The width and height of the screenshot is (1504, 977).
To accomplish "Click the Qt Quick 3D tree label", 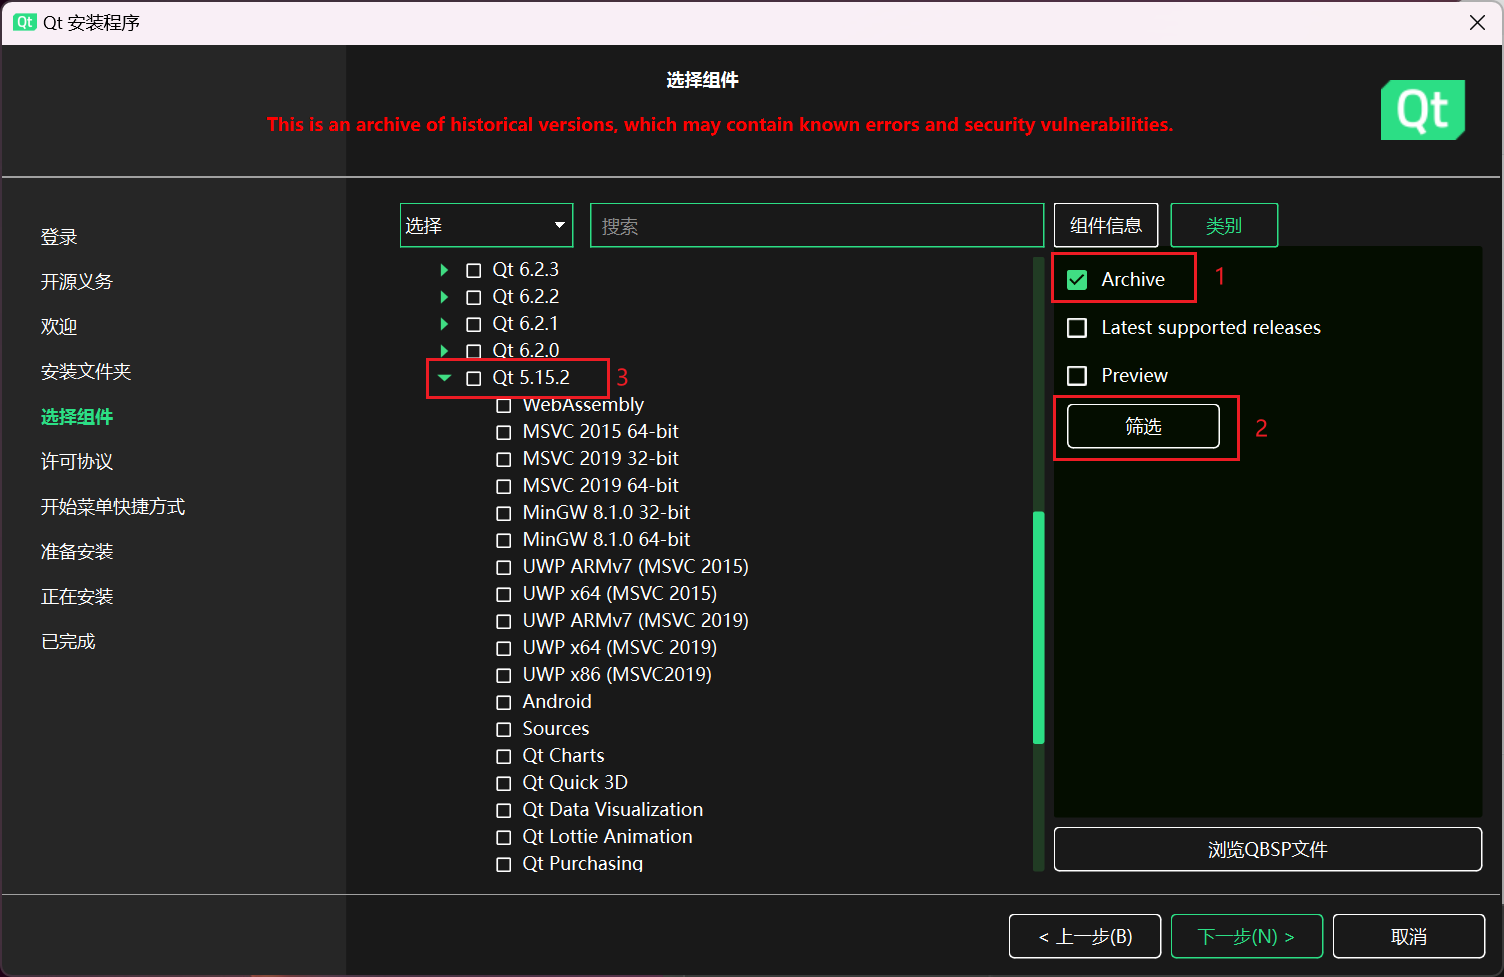I will (575, 783).
